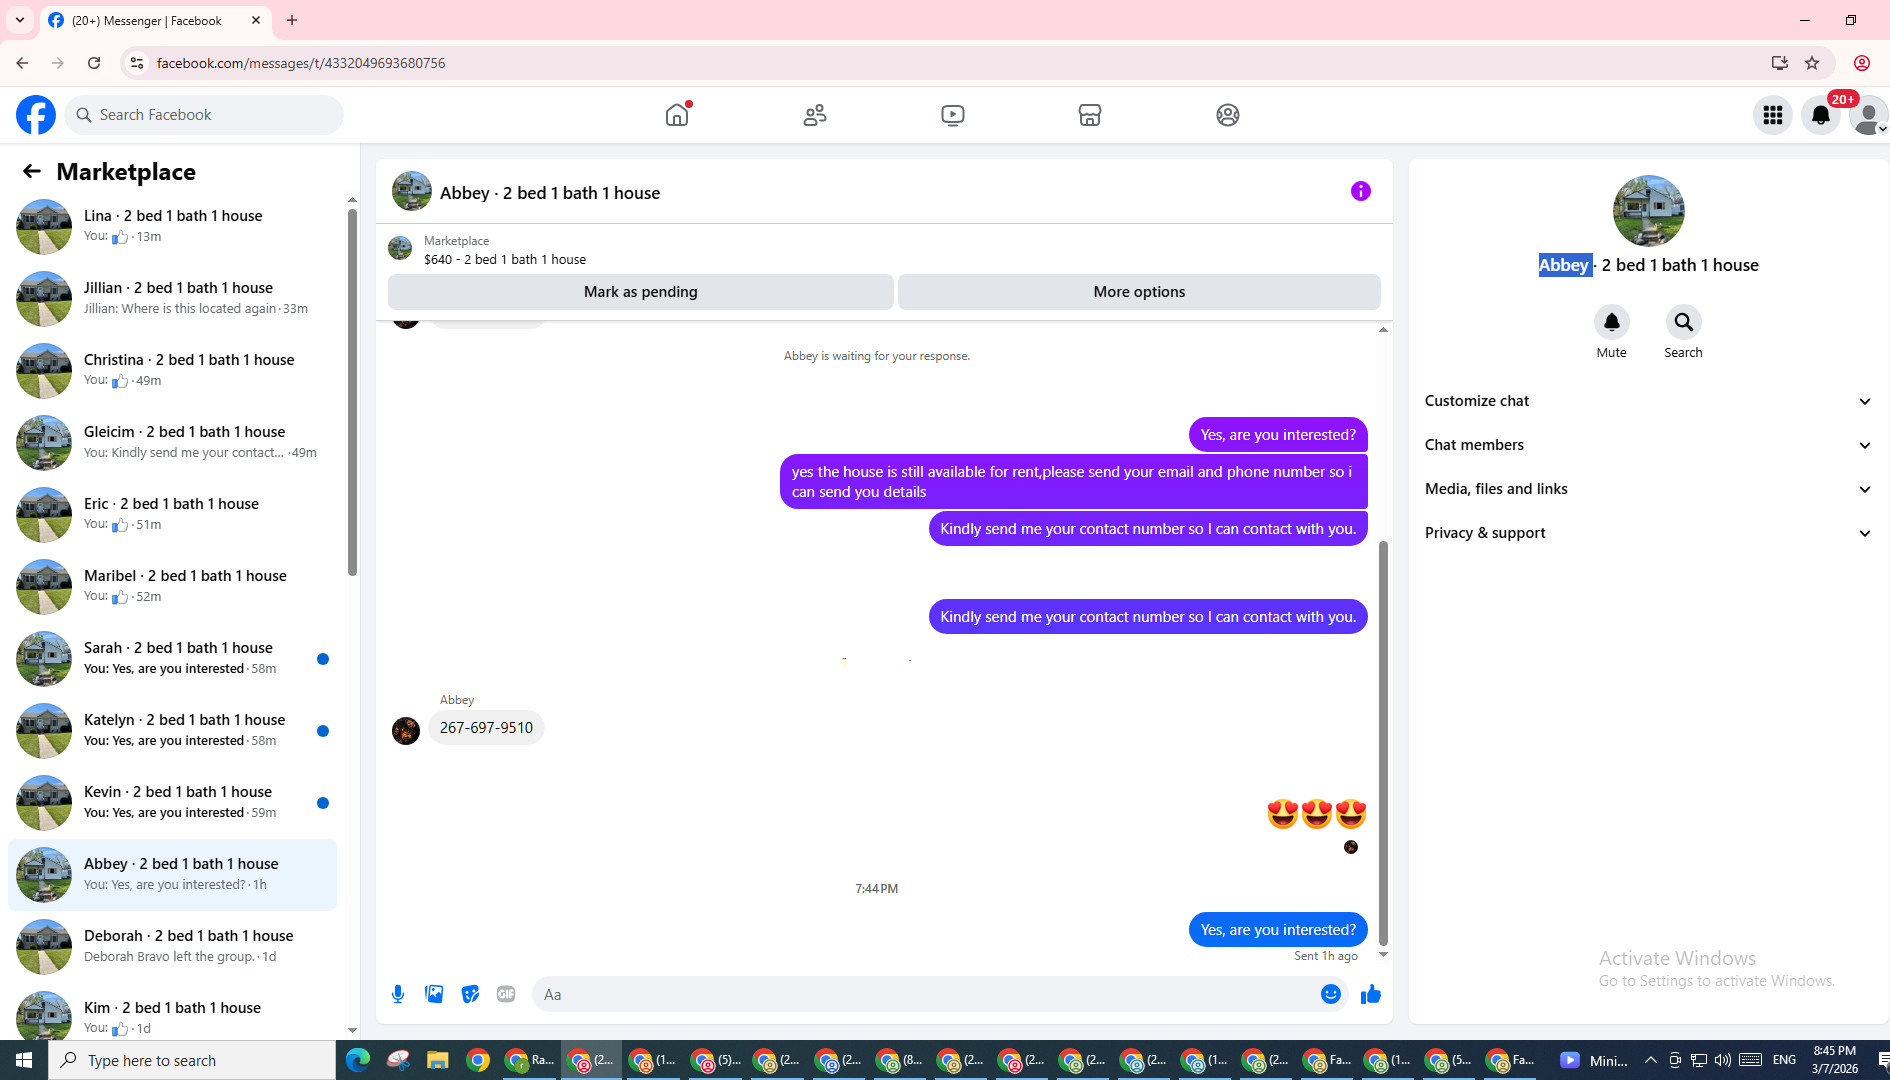The height and width of the screenshot is (1080, 1890).
Task: Open Katelyn's unread conversation
Action: pyautogui.click(x=173, y=730)
